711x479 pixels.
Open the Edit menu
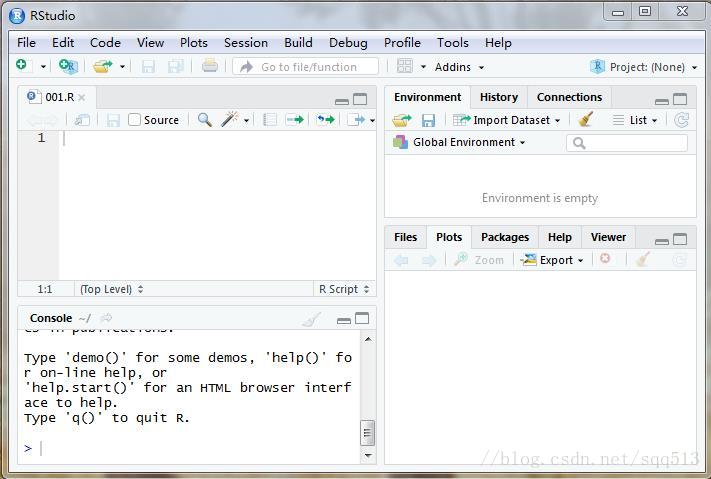pos(63,43)
